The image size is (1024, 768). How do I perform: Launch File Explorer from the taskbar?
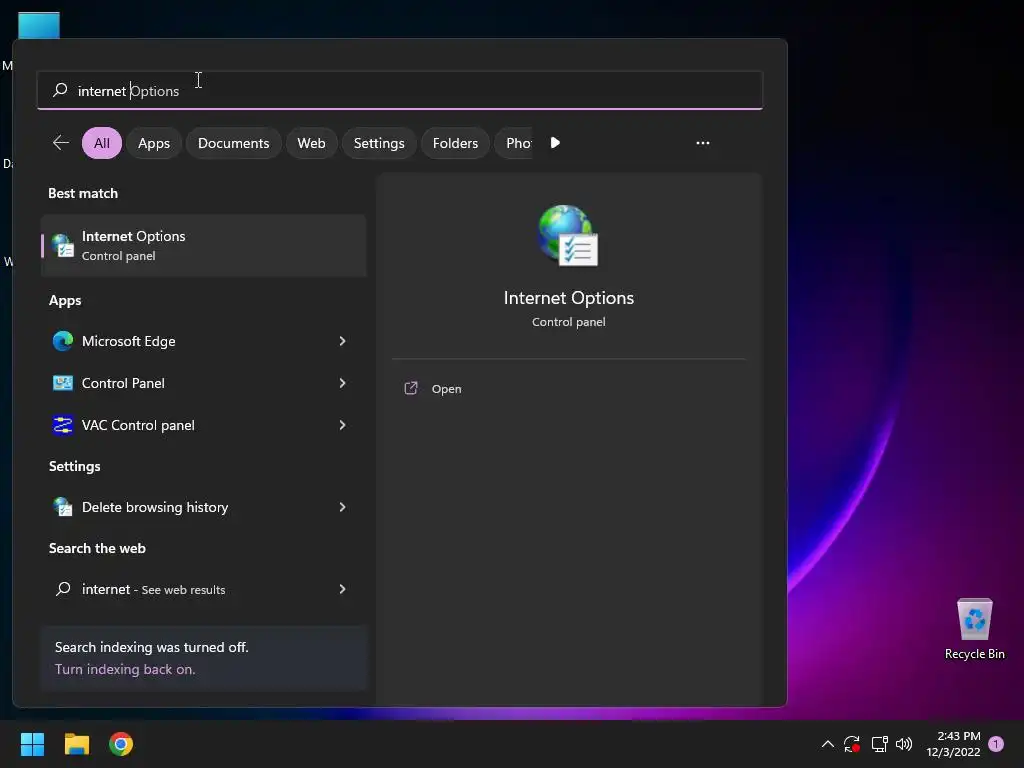(x=76, y=744)
